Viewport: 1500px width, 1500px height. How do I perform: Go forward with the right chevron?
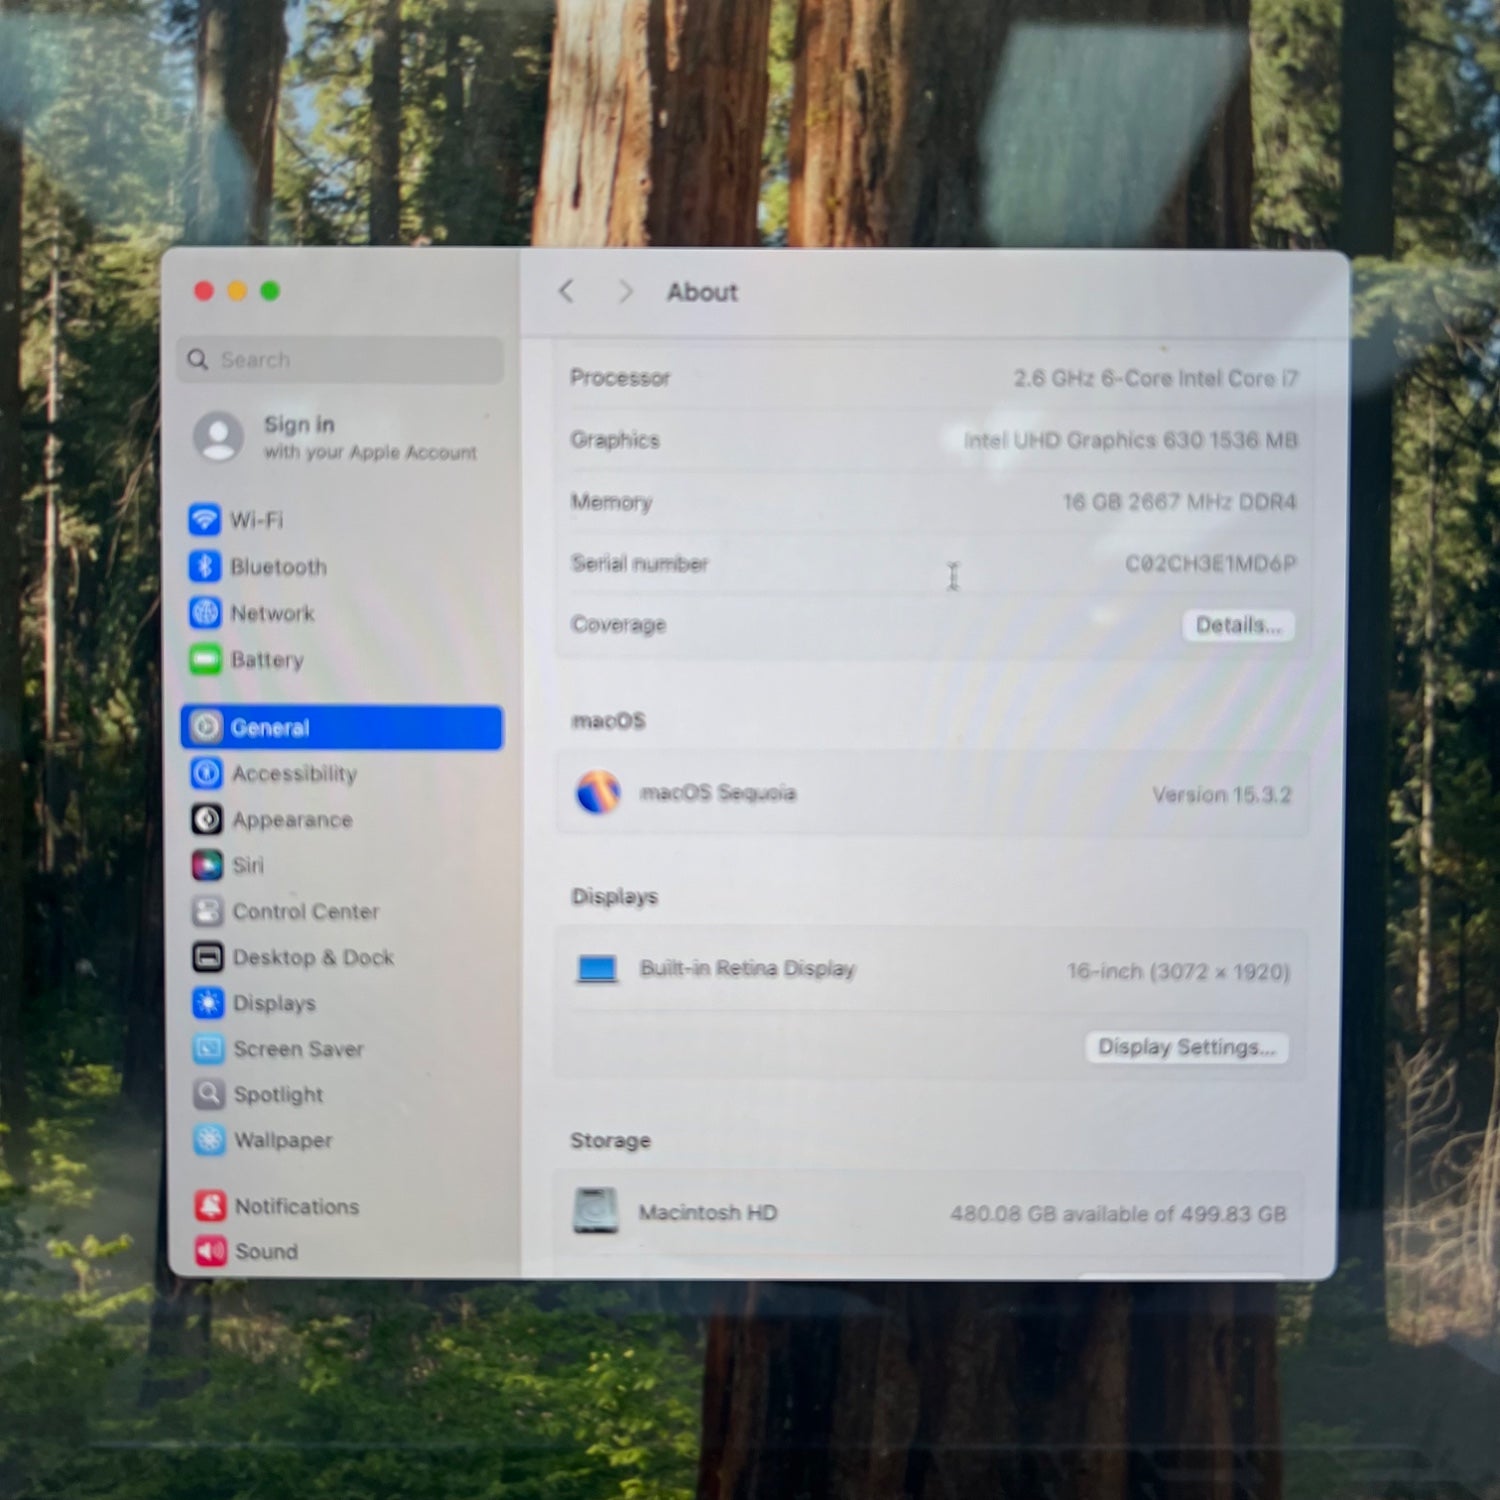[625, 291]
